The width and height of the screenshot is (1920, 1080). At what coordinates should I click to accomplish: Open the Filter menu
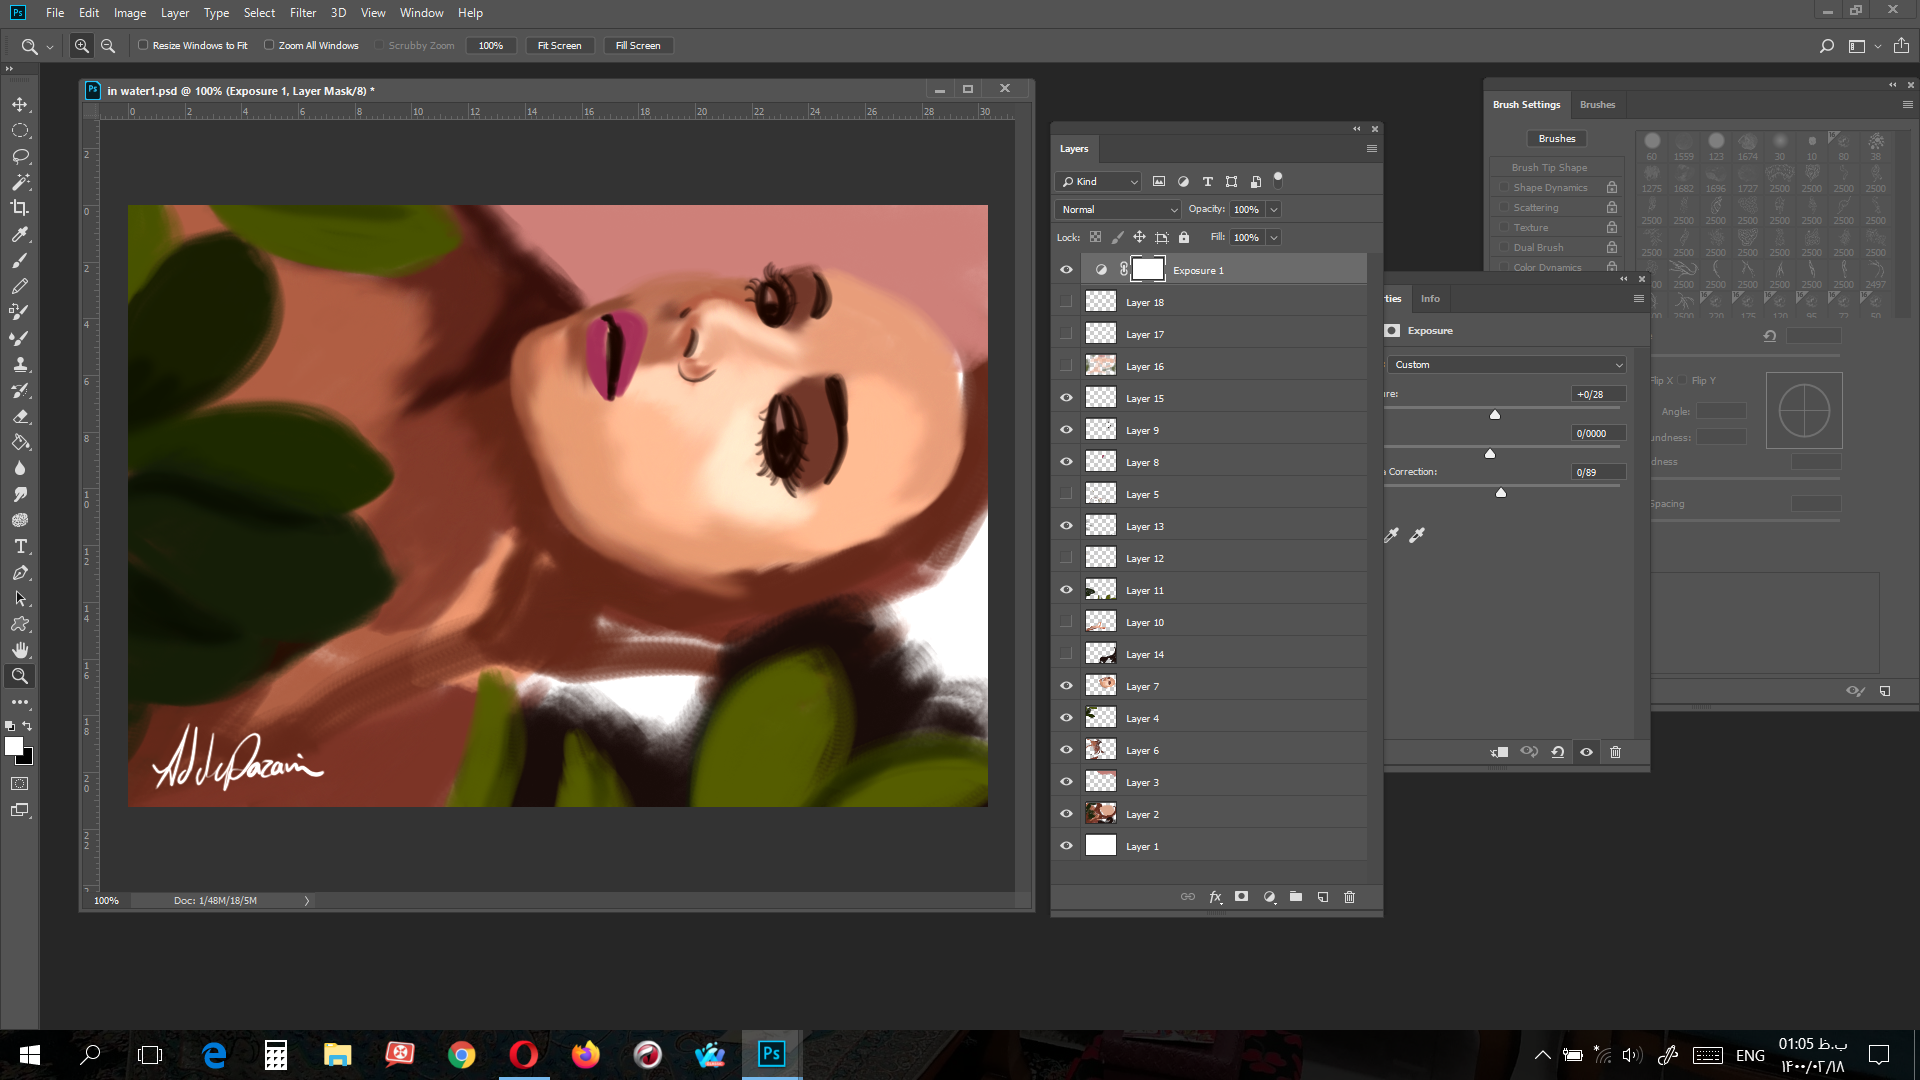(x=303, y=13)
